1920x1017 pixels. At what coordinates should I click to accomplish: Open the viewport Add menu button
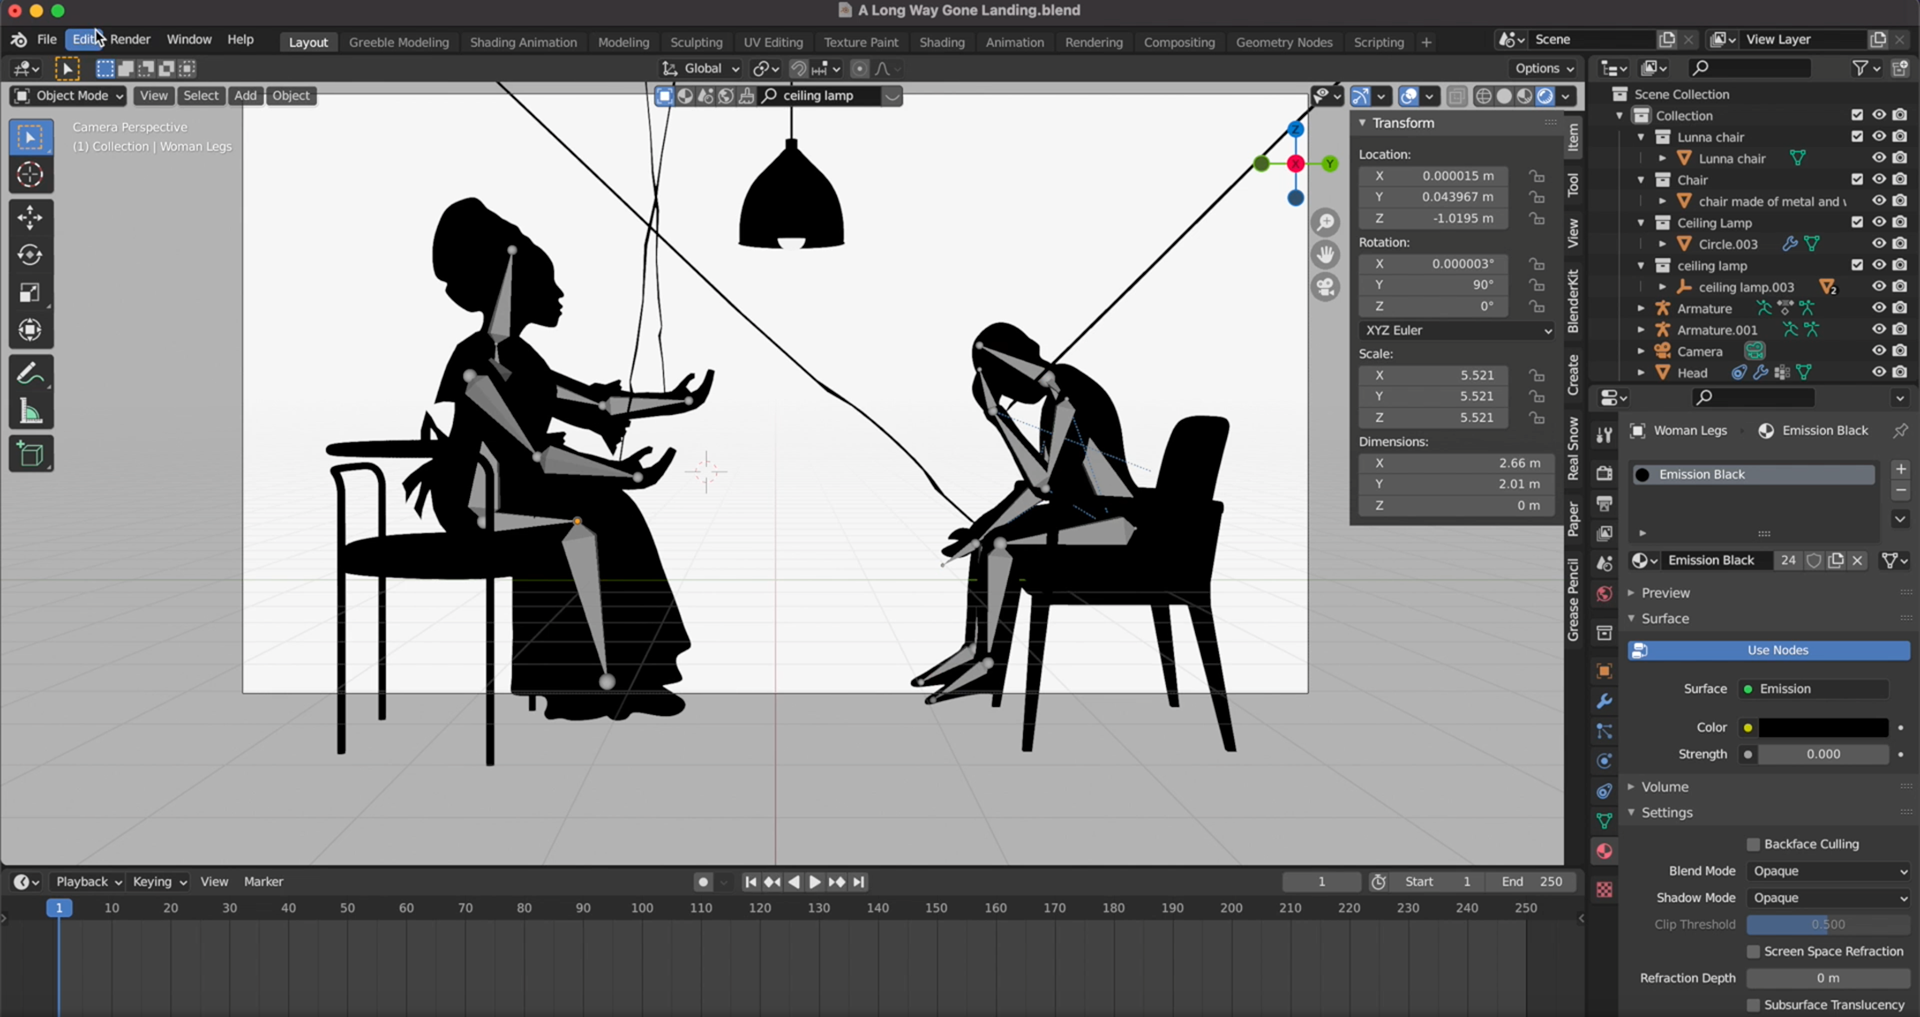click(x=245, y=96)
